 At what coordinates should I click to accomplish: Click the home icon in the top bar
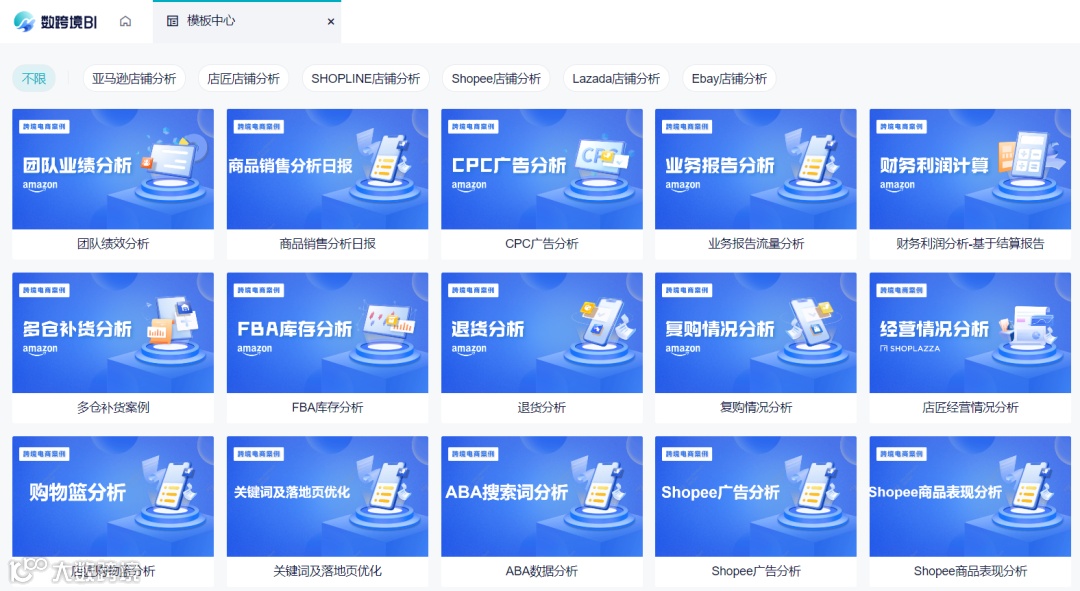pyautogui.click(x=125, y=20)
